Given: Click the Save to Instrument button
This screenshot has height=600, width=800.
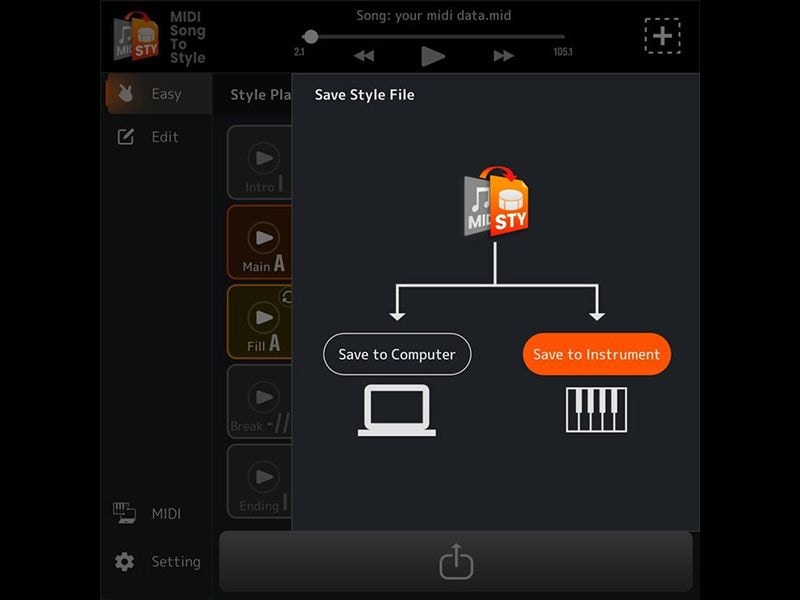Looking at the screenshot, I should [x=596, y=354].
